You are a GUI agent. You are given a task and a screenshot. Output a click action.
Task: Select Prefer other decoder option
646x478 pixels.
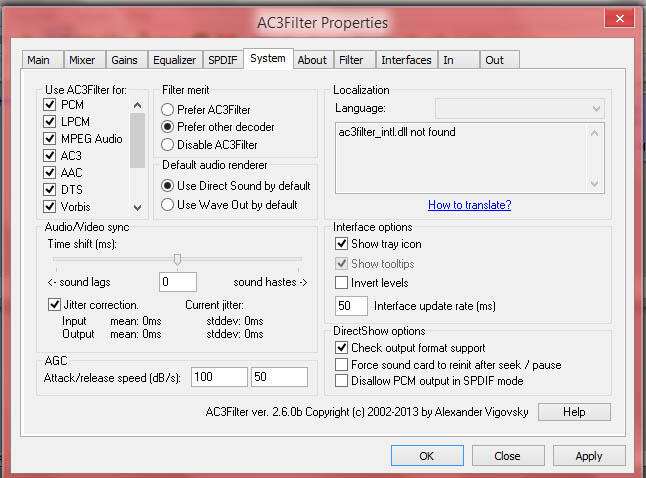tap(167, 127)
